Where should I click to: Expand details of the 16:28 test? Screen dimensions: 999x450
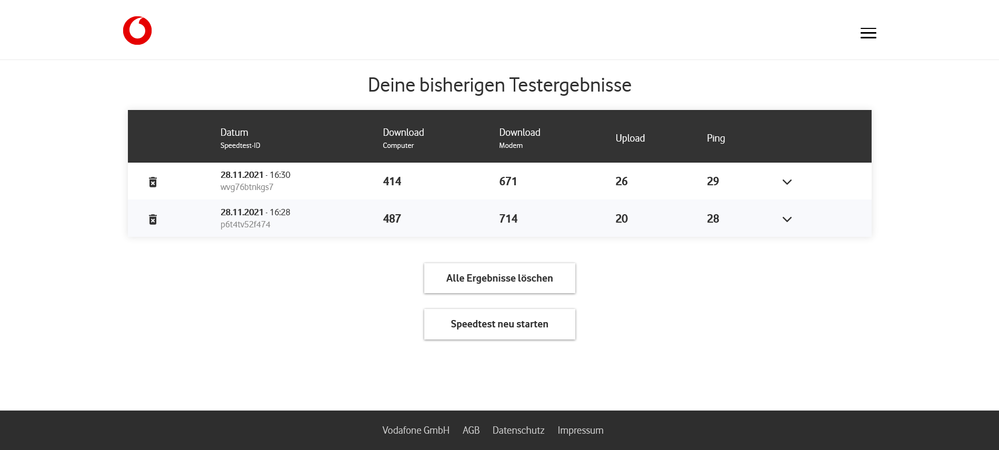[787, 219]
